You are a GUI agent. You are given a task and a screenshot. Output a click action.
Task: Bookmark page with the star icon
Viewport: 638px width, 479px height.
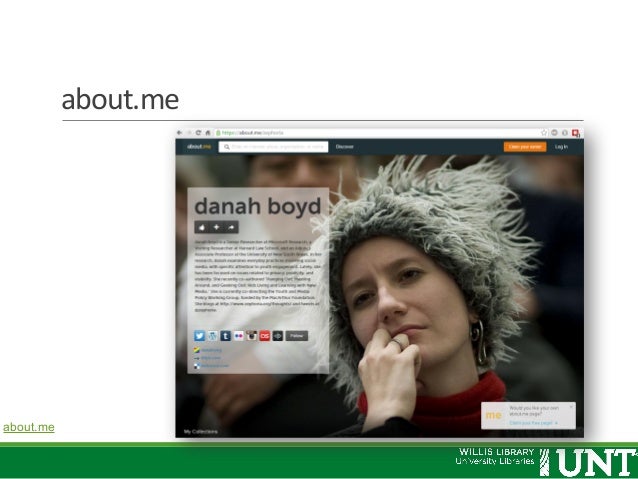544,133
